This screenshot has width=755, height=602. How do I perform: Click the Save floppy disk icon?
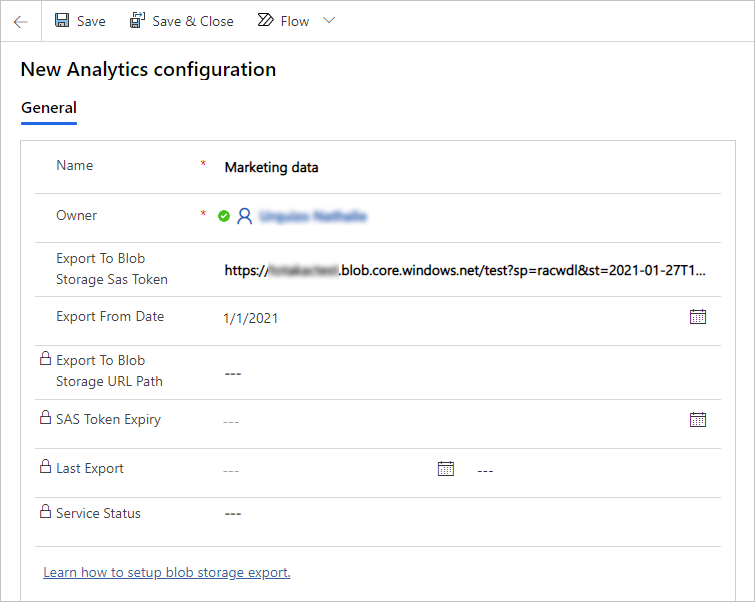coord(63,21)
